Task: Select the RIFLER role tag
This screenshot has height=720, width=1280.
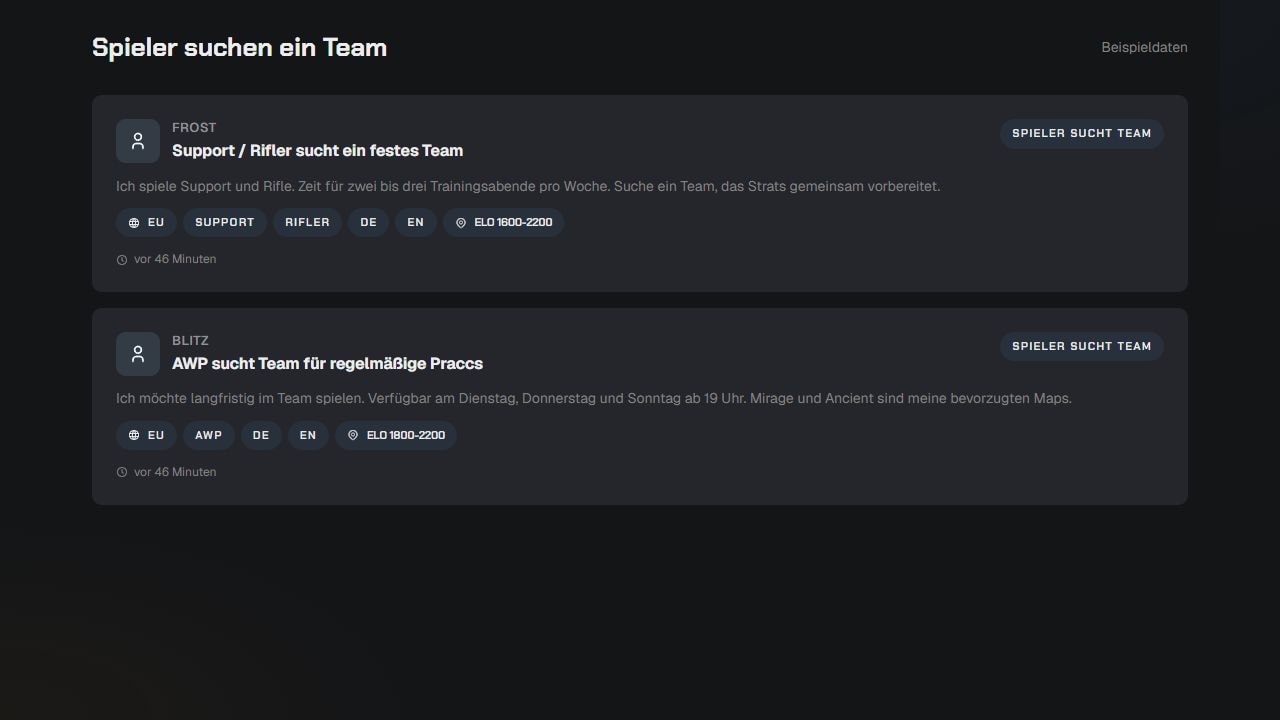Action: coord(307,222)
